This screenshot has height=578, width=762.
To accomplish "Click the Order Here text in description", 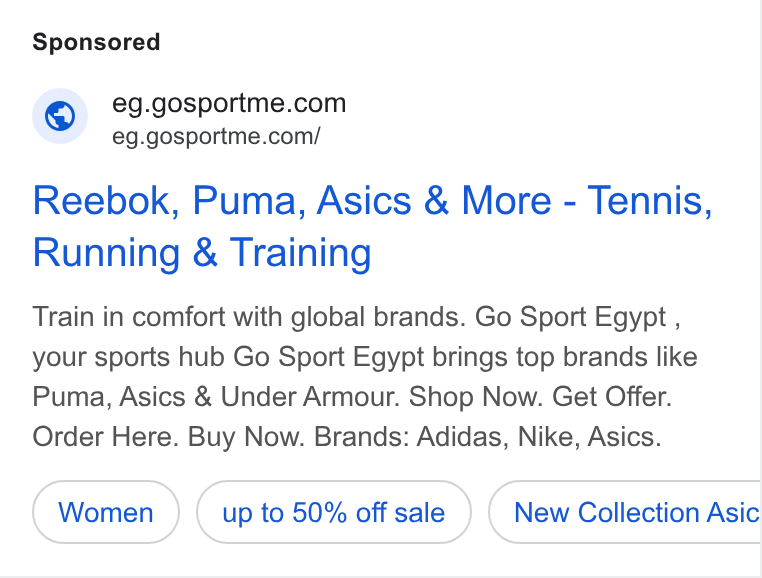I will click(105, 437).
